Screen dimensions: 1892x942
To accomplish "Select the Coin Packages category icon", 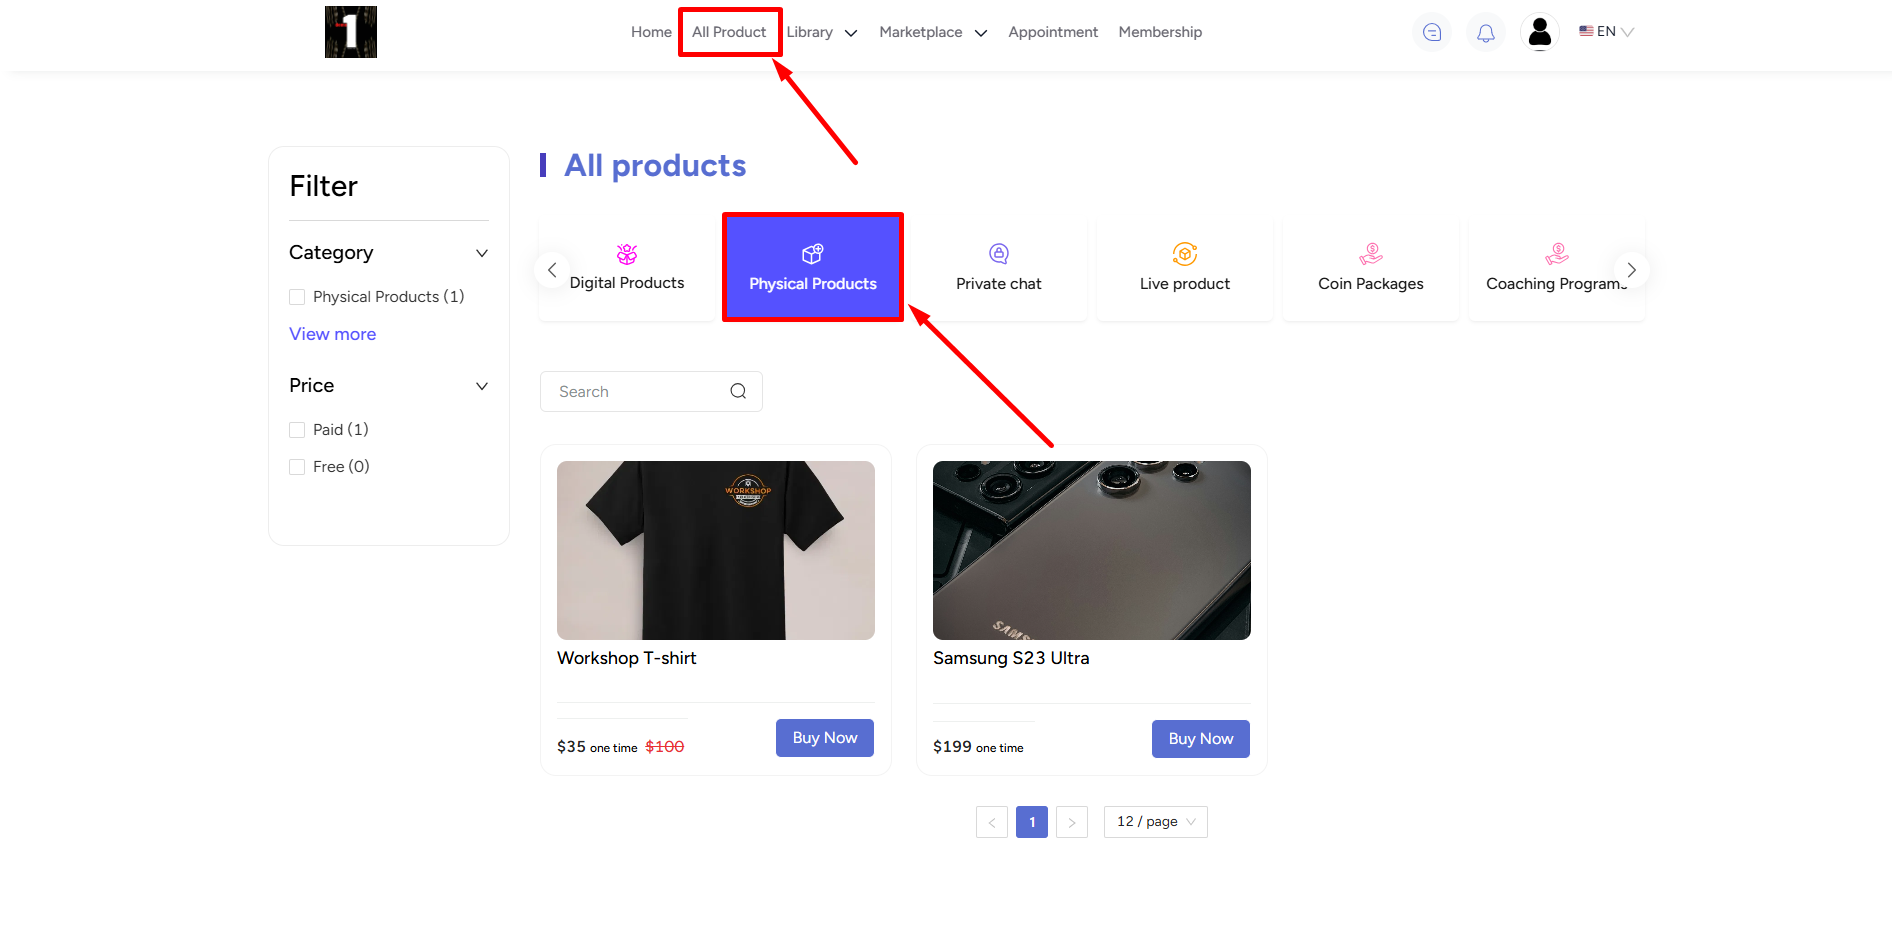I will [x=1371, y=254].
